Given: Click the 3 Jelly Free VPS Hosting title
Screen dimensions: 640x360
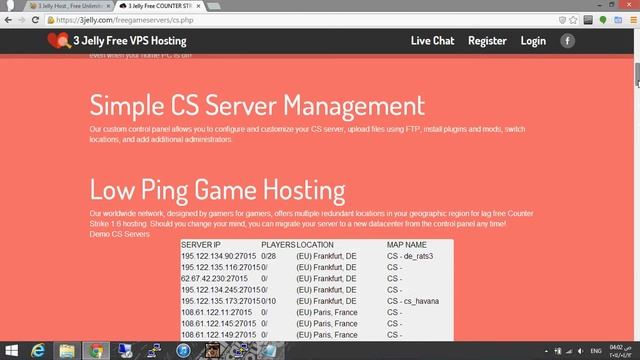Looking at the screenshot, I should point(130,41).
